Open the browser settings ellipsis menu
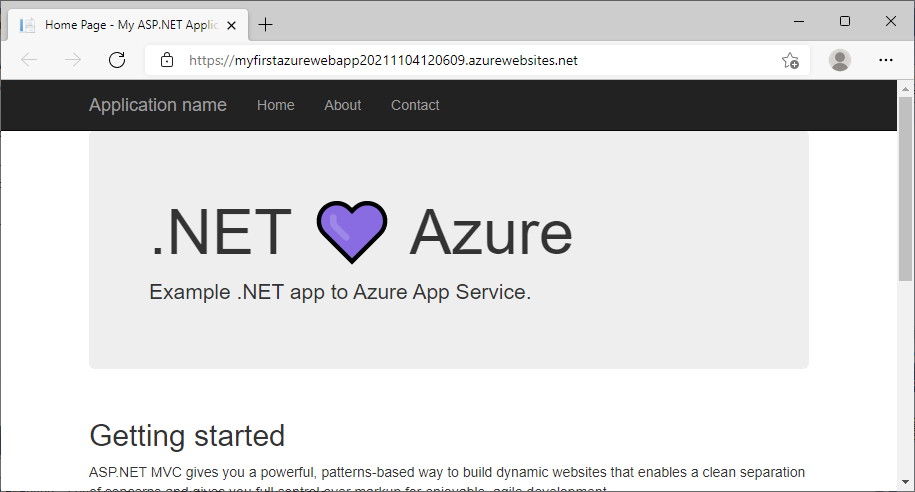The image size is (915, 492). point(885,60)
